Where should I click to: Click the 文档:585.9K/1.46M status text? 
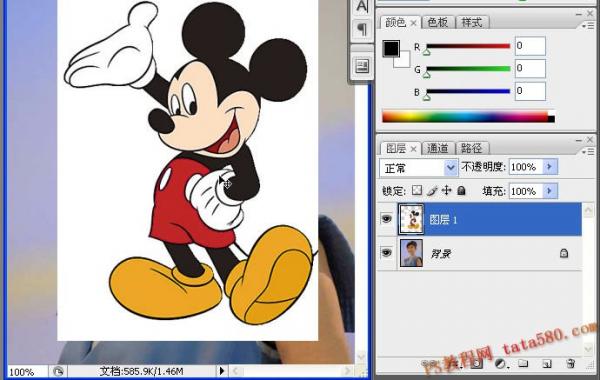141,372
